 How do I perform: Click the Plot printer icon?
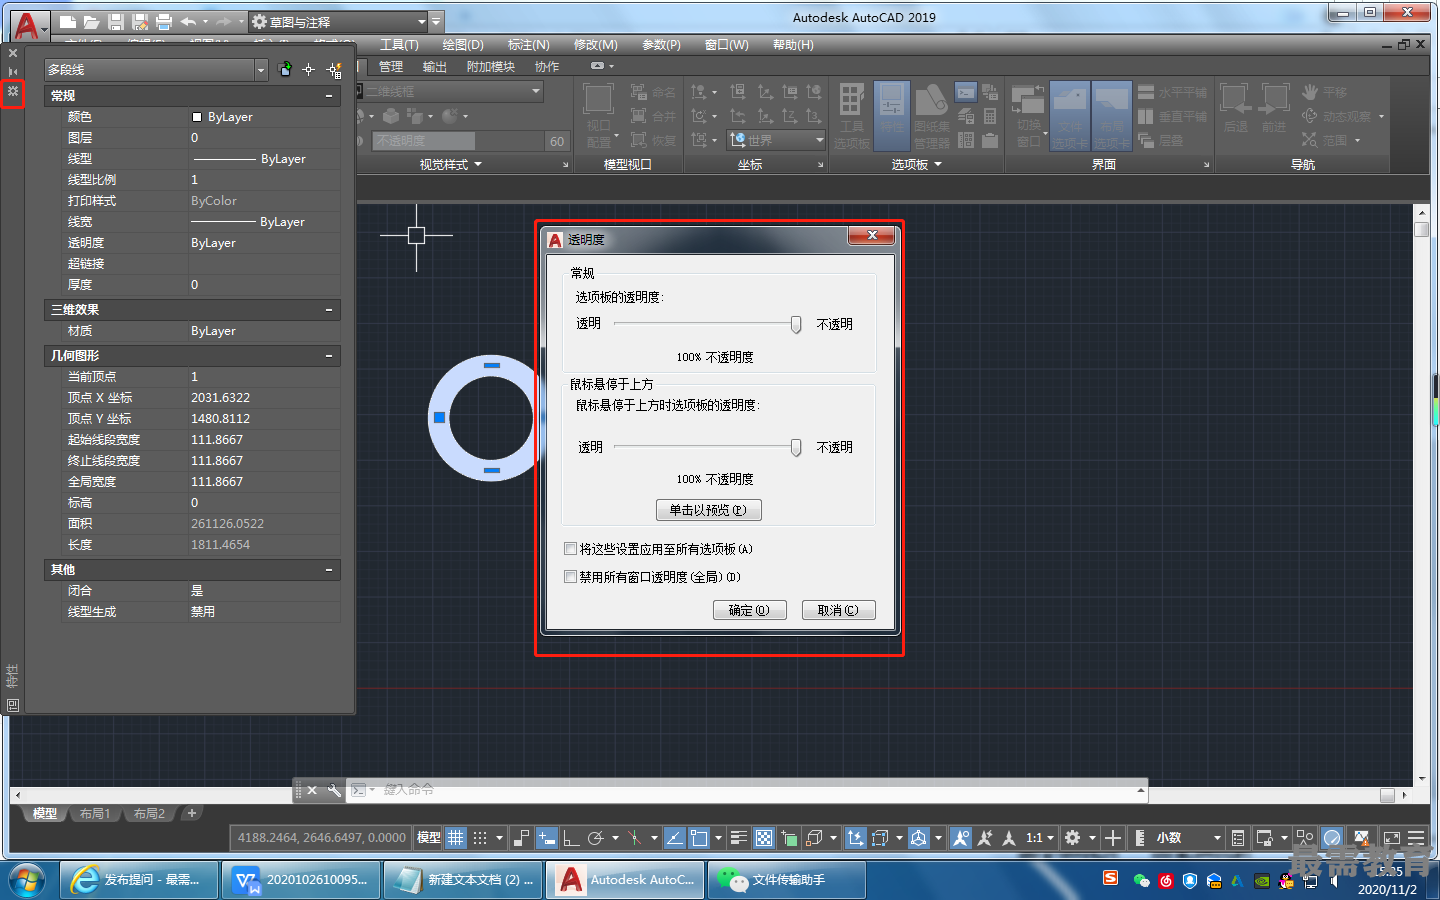(164, 21)
